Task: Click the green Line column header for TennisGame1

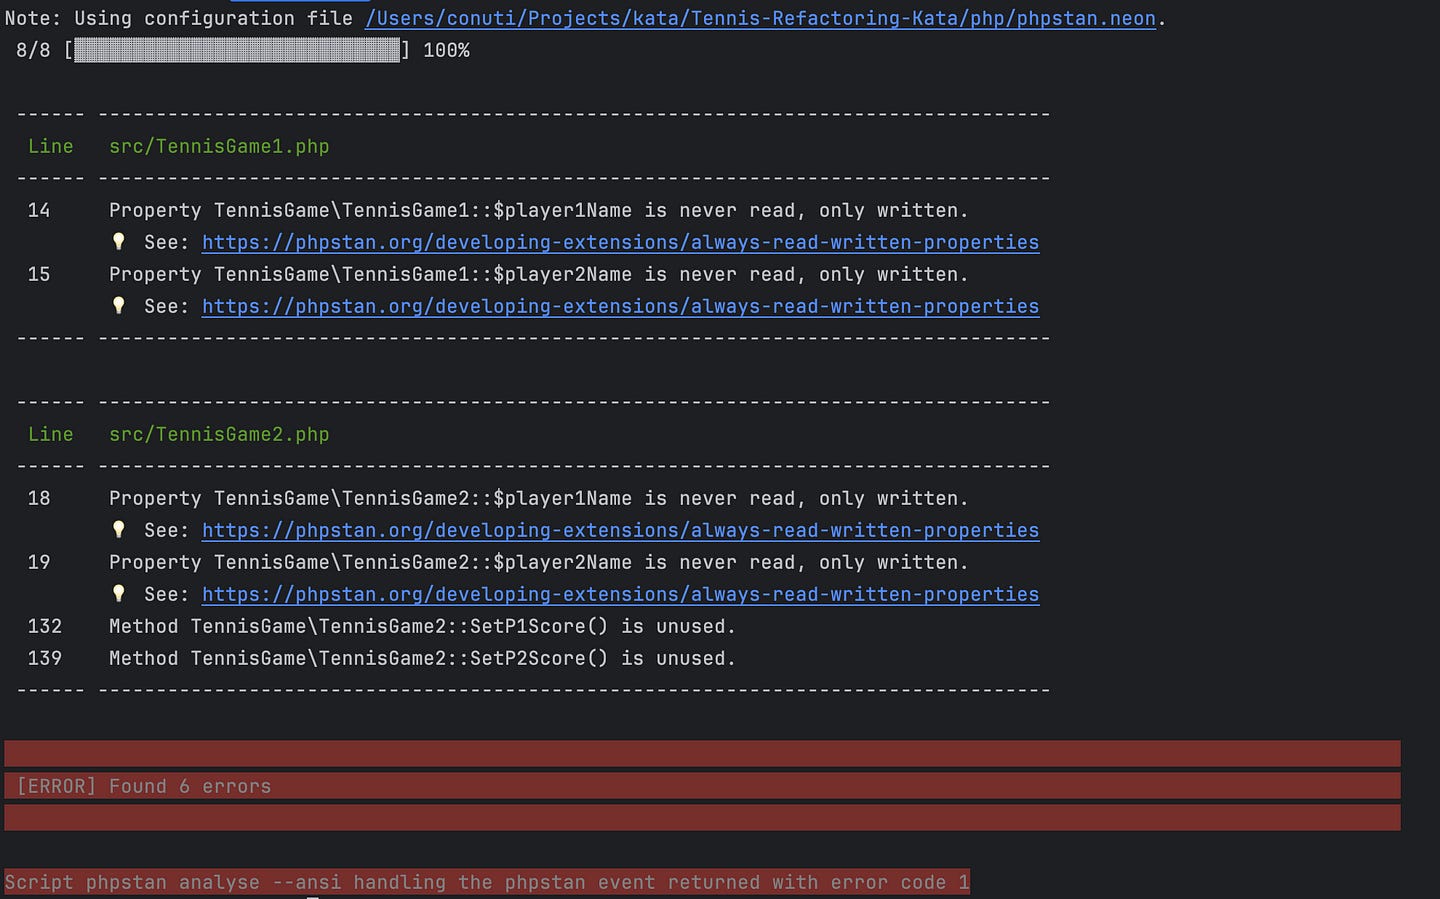Action: pos(50,146)
